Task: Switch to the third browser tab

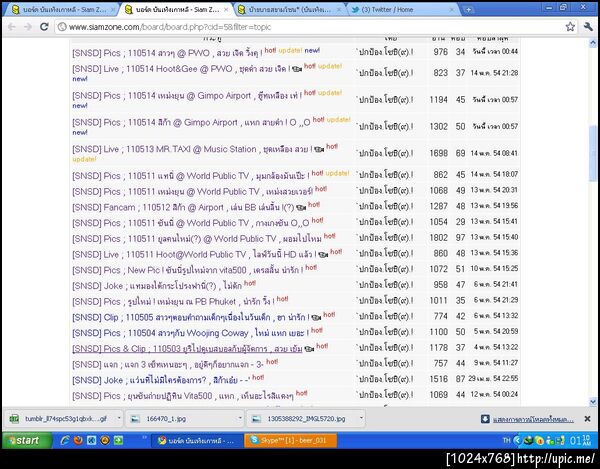Action: click(289, 10)
